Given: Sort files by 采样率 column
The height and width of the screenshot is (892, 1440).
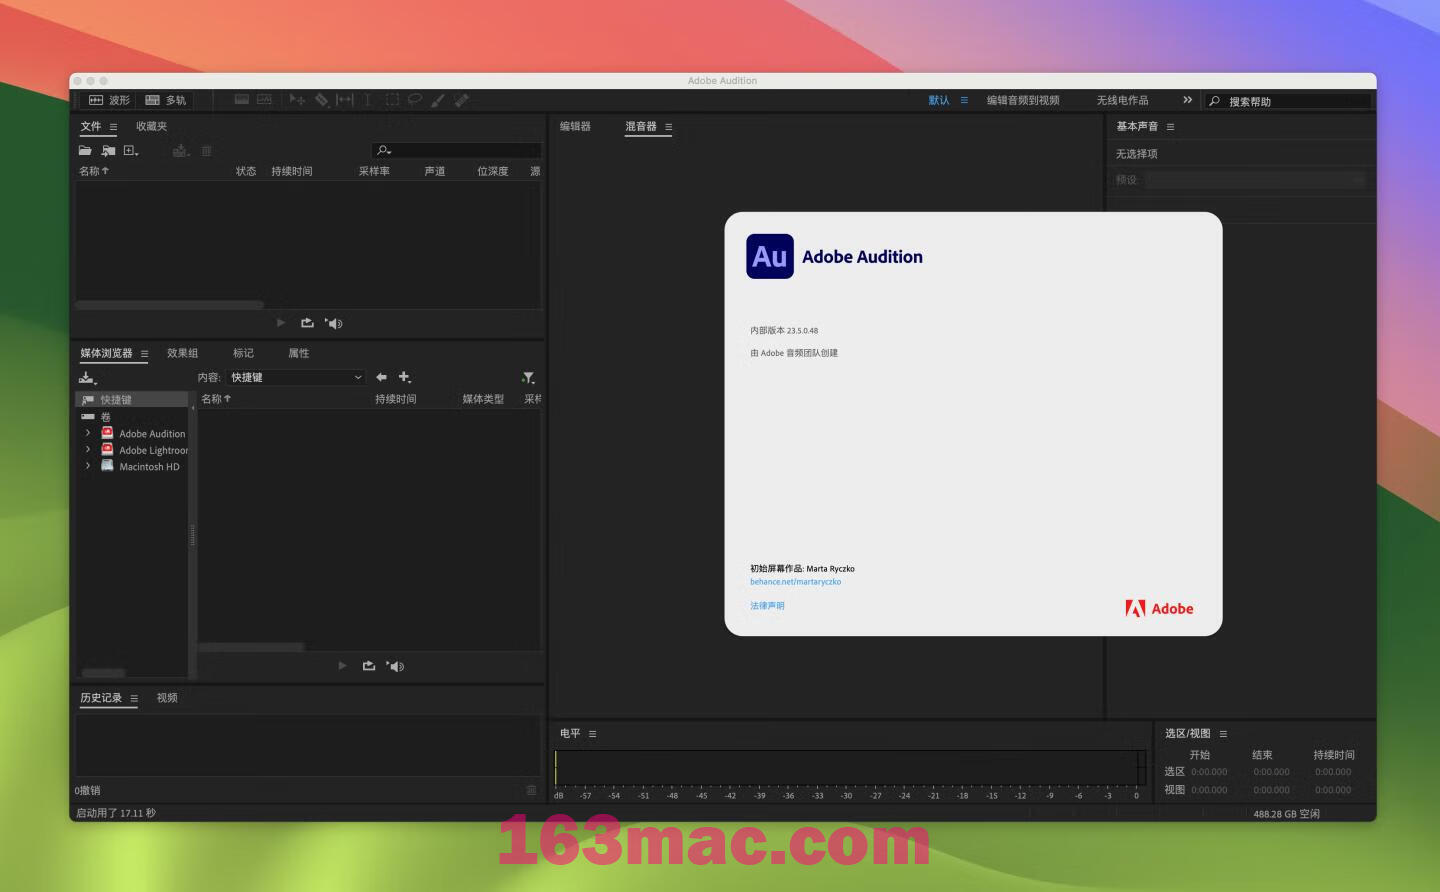Looking at the screenshot, I should tap(374, 171).
